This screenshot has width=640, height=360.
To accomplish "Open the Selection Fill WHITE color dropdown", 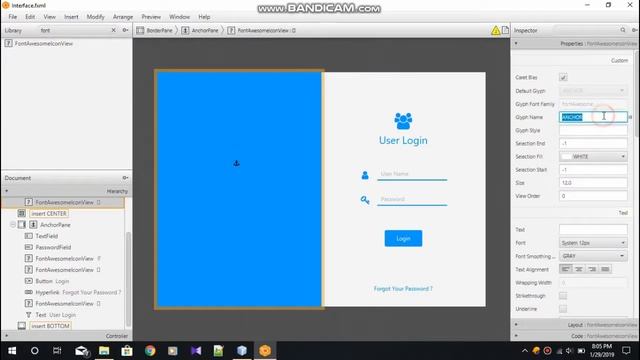I will [593, 157].
